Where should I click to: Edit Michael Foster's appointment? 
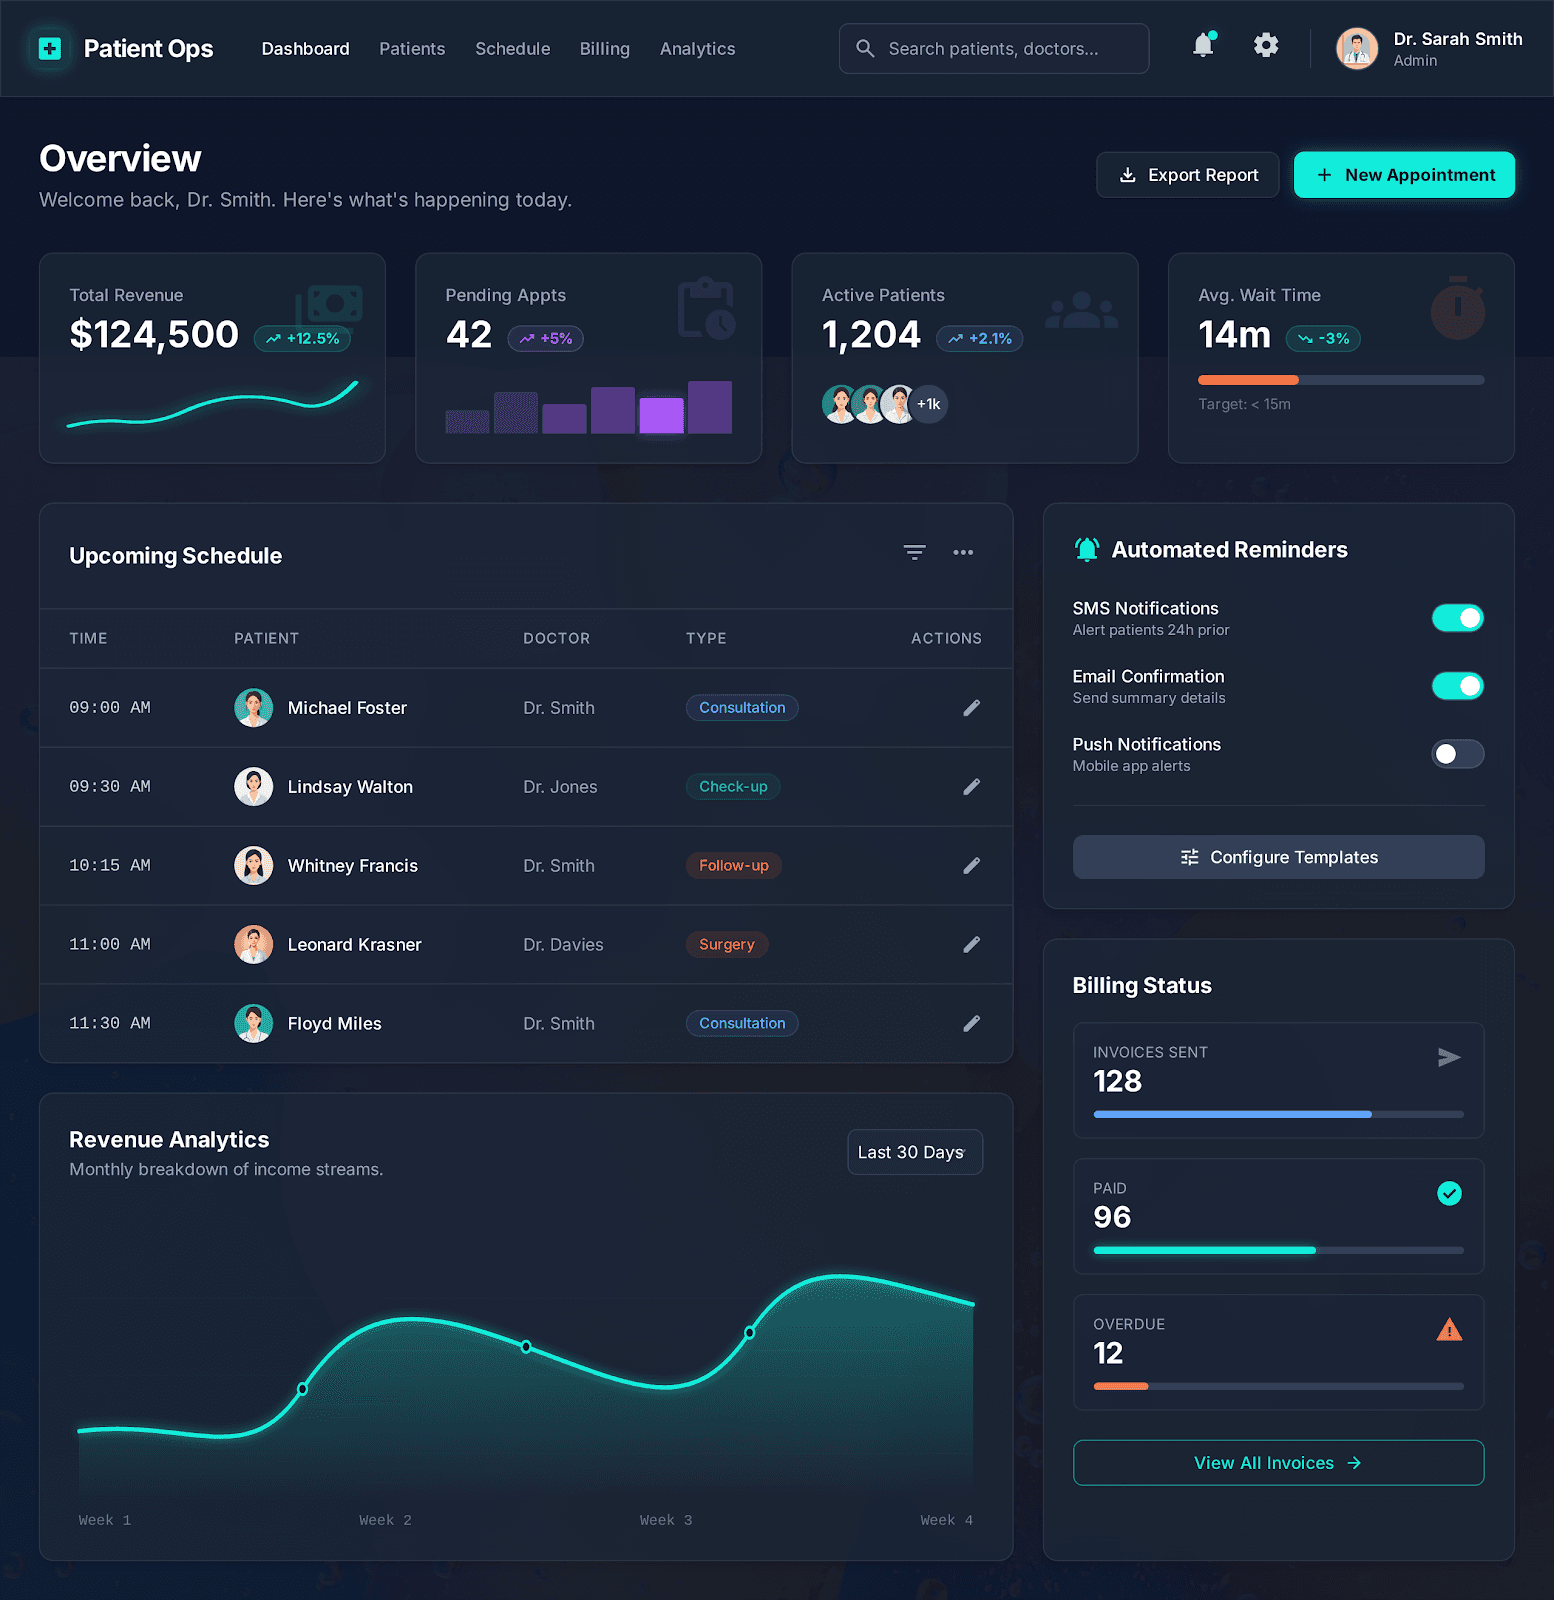pyautogui.click(x=971, y=708)
